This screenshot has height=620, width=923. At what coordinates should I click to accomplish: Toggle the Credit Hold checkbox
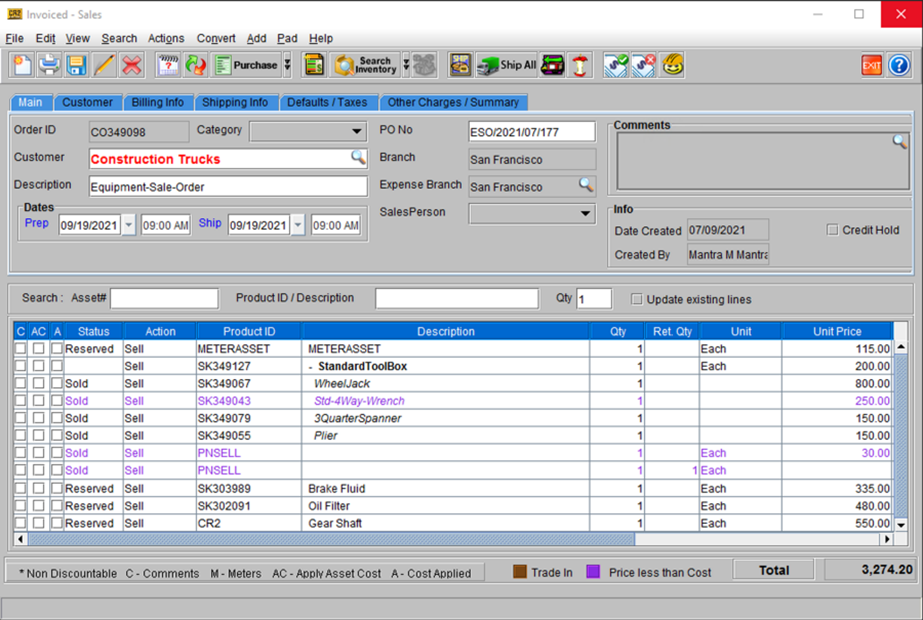click(x=832, y=230)
